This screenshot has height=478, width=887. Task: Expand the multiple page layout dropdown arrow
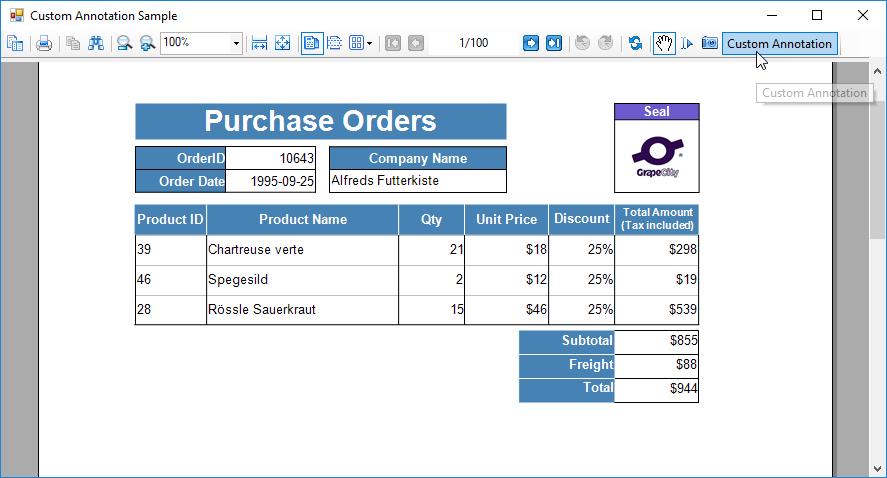(369, 43)
